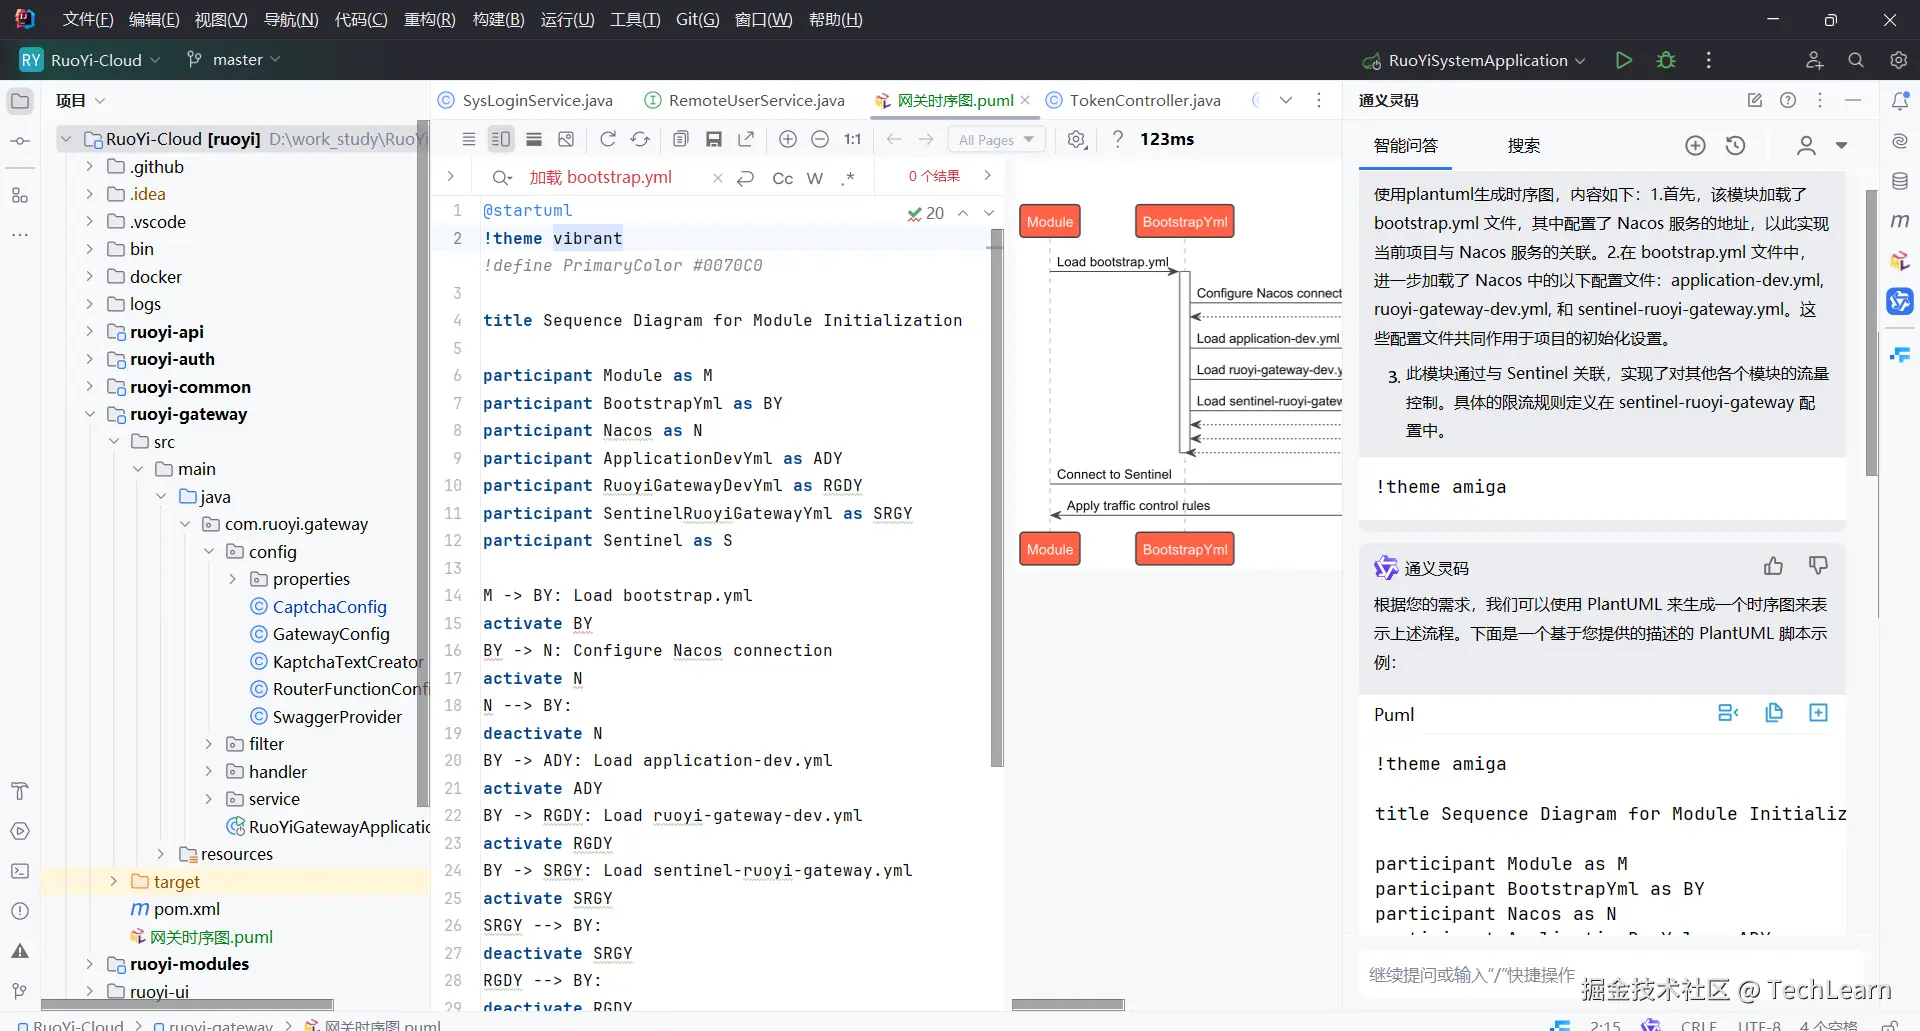Zoom in on the PlantUML preview
1920x1031 pixels.
788,139
